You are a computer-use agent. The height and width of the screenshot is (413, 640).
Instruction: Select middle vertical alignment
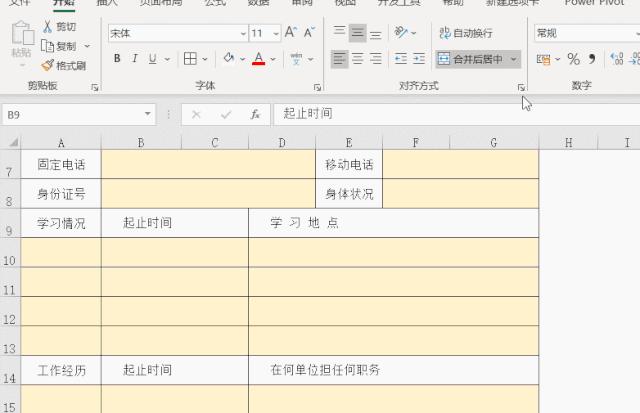[358, 33]
